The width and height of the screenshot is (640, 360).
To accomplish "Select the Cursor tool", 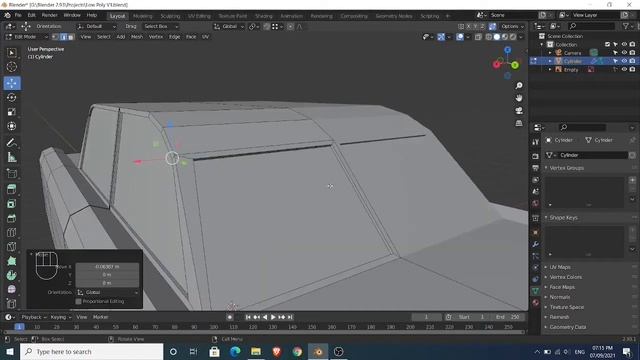I will click(x=11, y=67).
